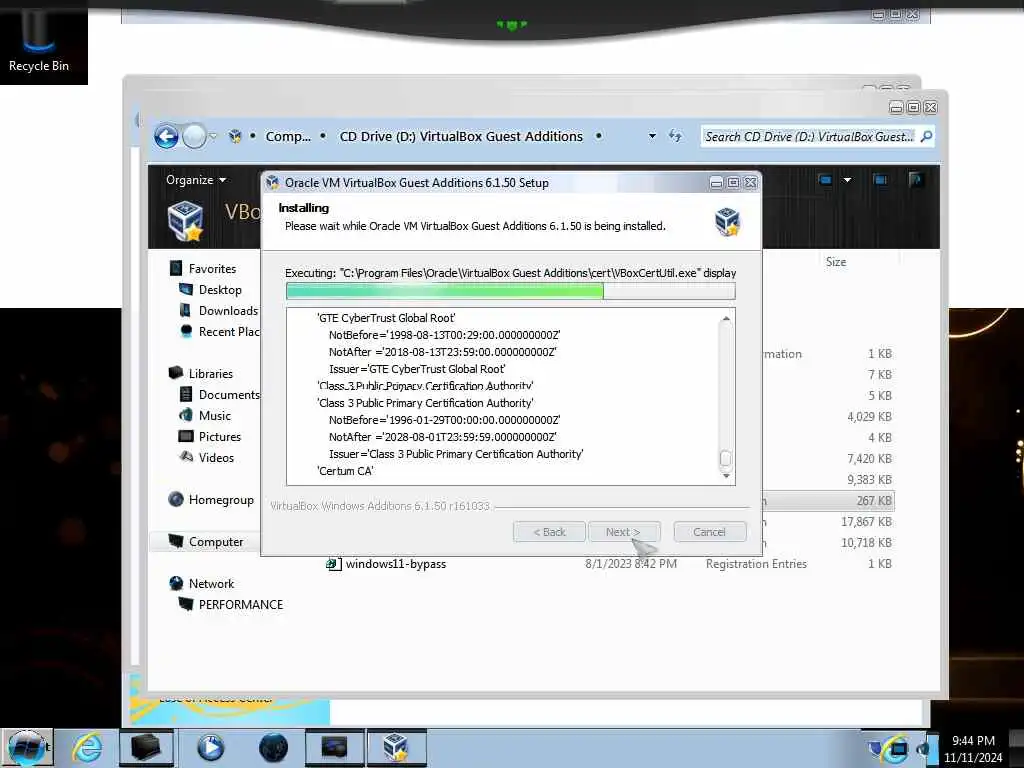1024x768 pixels.
Task: Click the VBox cube icon in Explorer header
Action: (185, 219)
